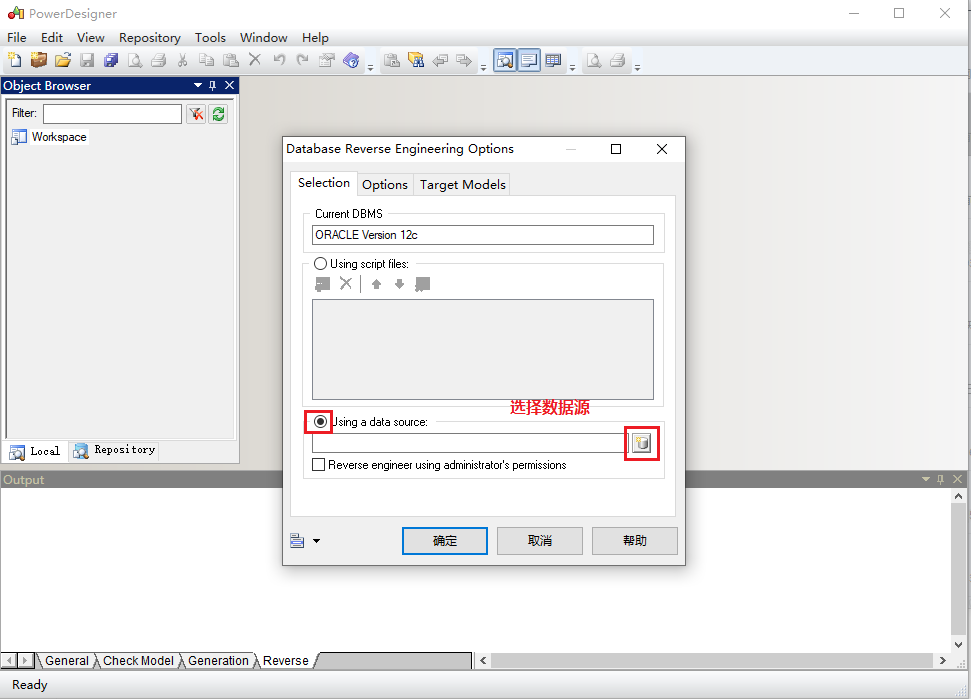The height and width of the screenshot is (699, 971).
Task: Click the data source text field
Action: (470, 443)
